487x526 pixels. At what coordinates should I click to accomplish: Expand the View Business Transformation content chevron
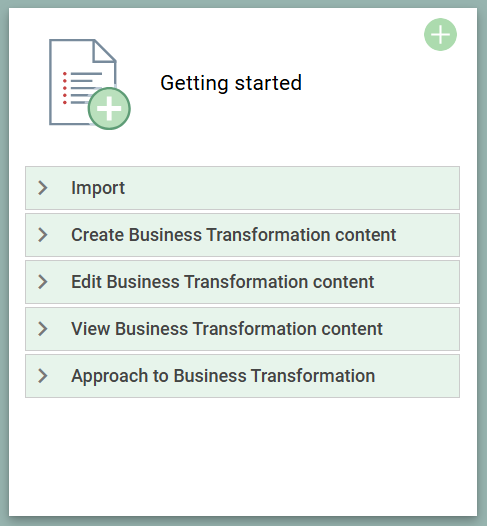tap(43, 329)
